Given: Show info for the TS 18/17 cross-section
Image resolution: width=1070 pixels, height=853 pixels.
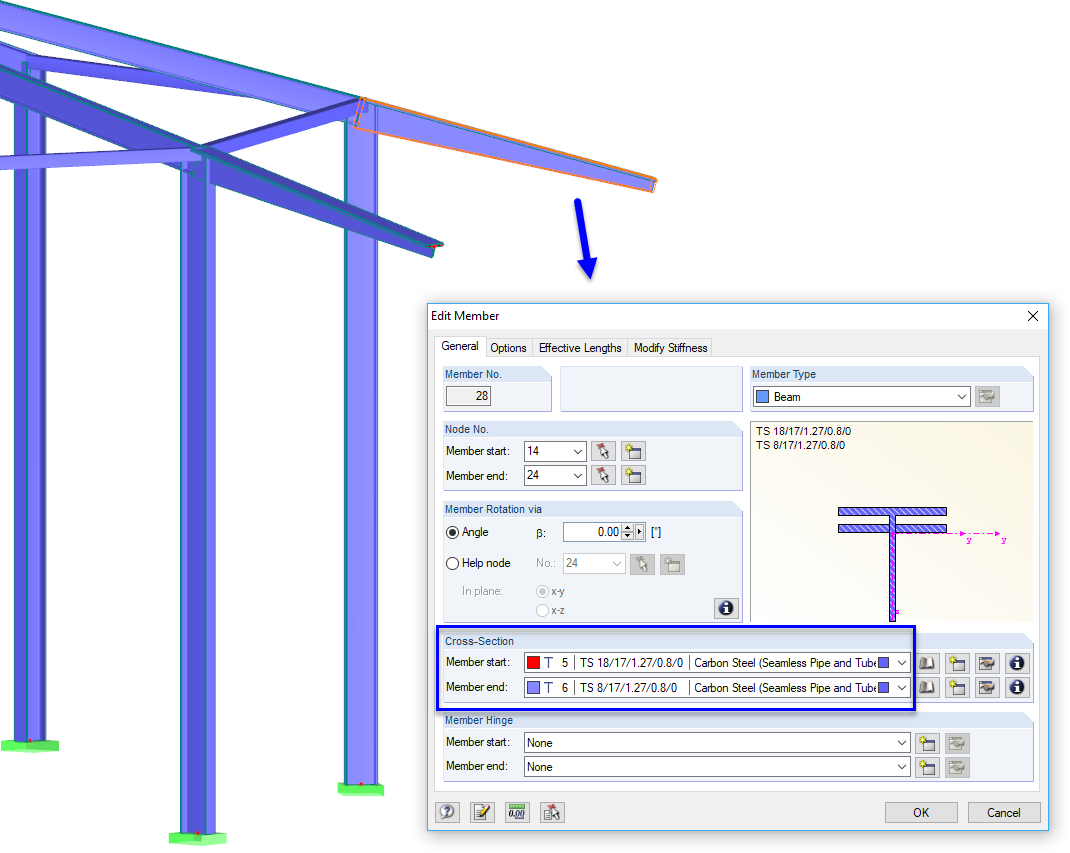Looking at the screenshot, I should [x=1017, y=662].
